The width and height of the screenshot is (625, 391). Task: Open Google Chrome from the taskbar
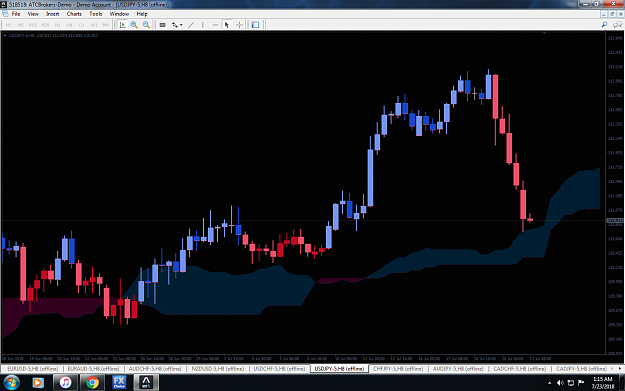coord(92,383)
